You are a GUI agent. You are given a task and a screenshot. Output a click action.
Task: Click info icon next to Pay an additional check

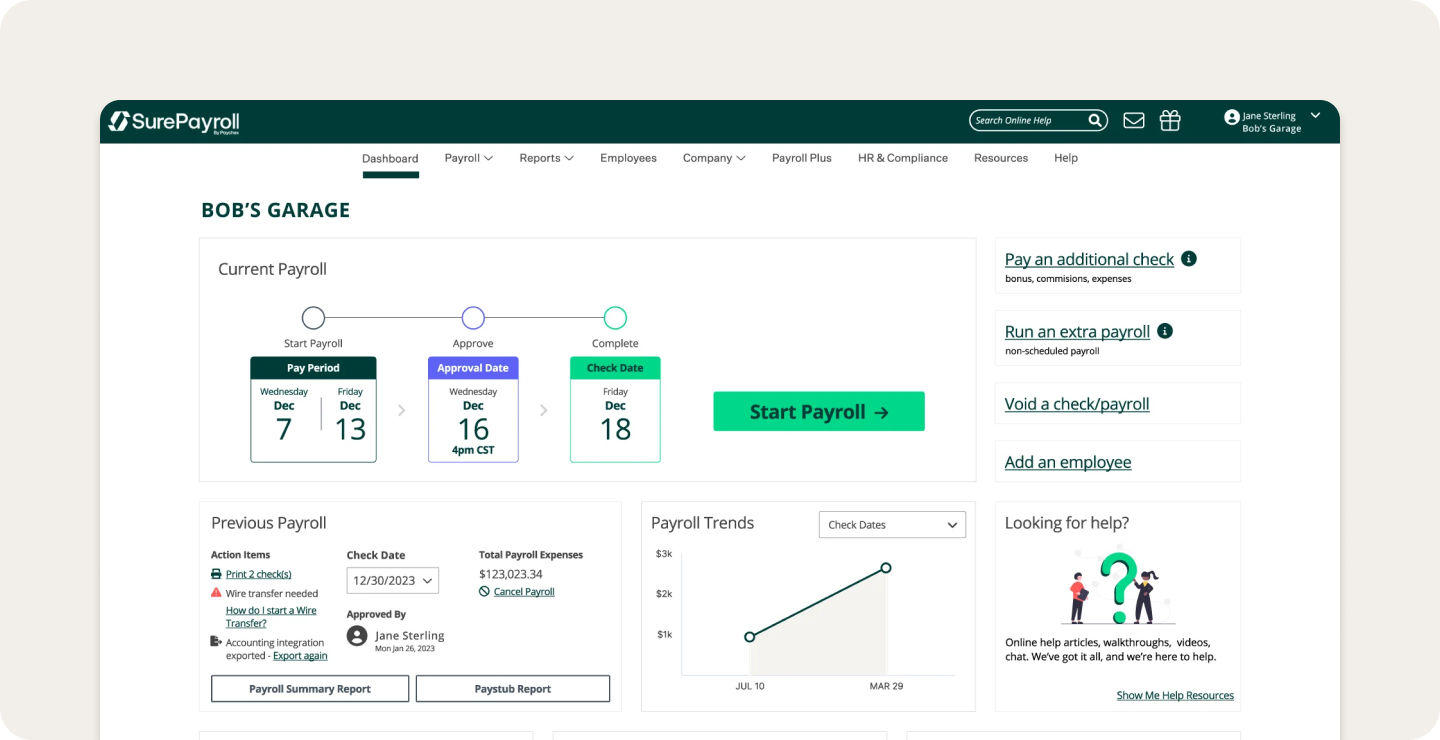1188,258
